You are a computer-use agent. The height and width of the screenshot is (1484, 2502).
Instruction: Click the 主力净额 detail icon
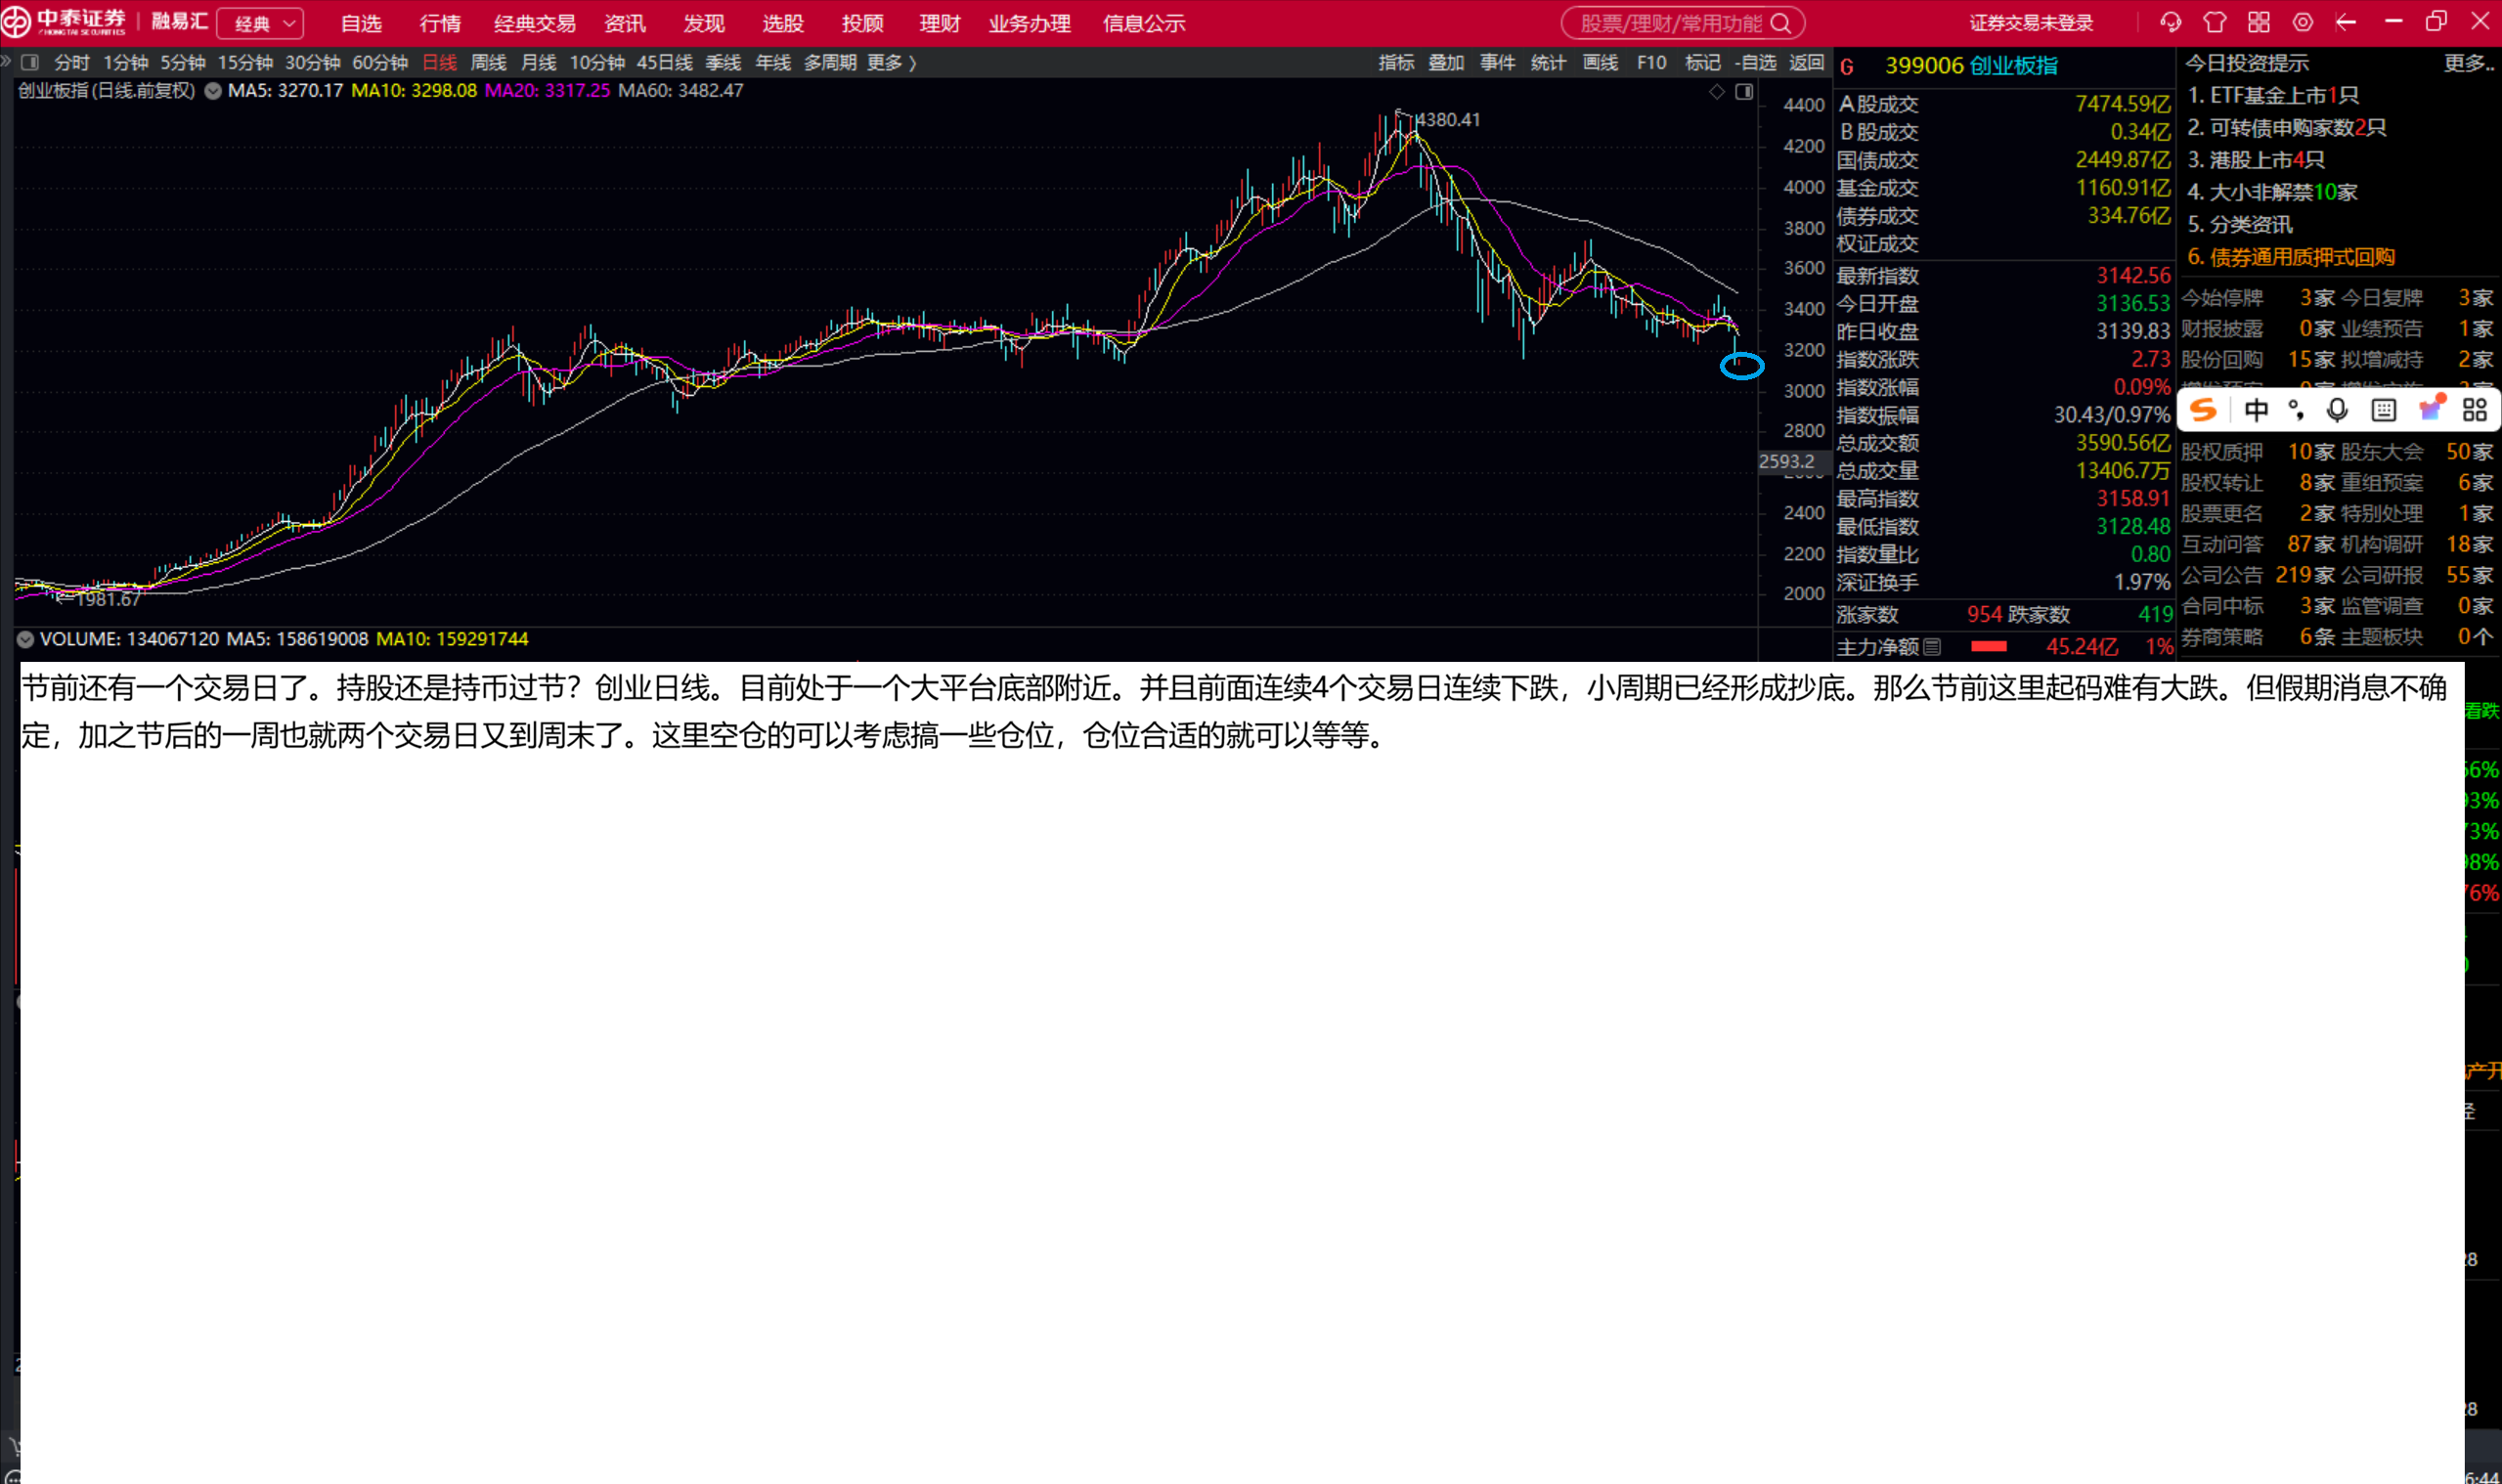point(1932,647)
